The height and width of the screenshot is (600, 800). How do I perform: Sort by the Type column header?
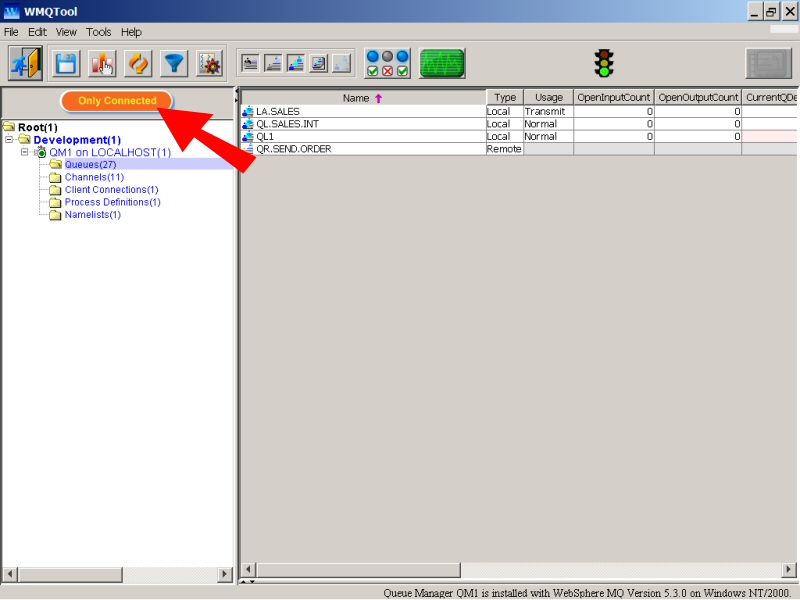[x=505, y=97]
